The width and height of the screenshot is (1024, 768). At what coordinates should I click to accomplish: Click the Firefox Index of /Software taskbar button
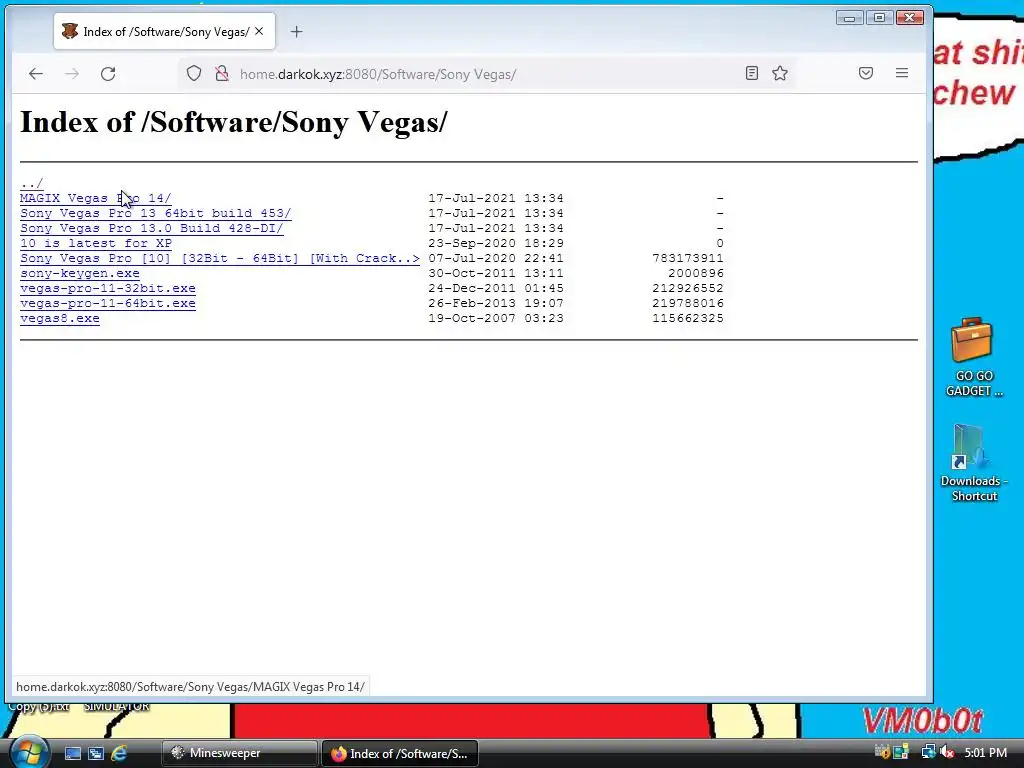coord(400,753)
